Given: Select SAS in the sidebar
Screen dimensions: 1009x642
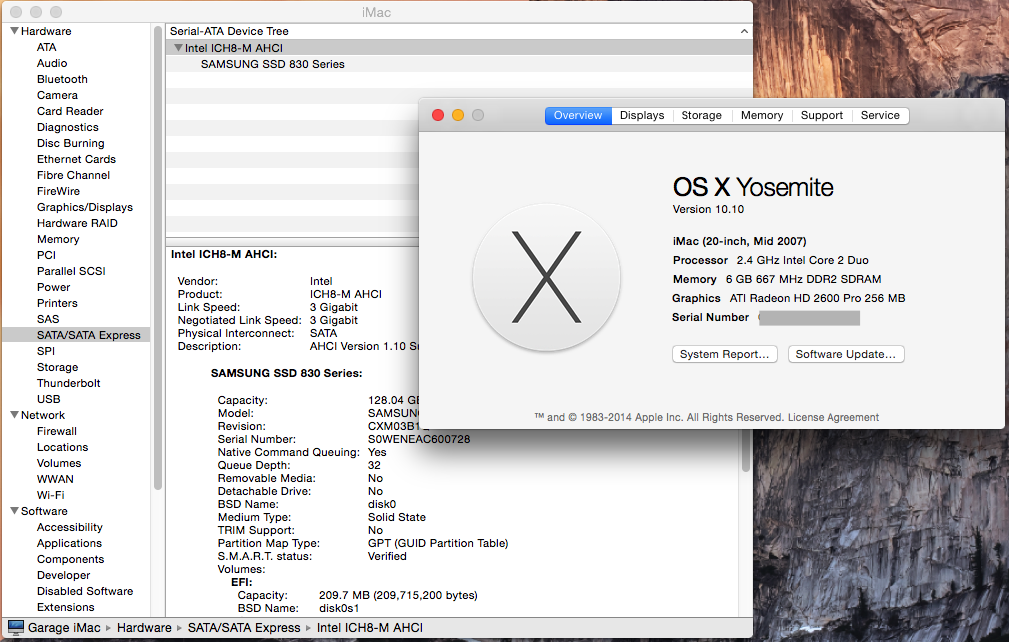Looking at the screenshot, I should click(x=48, y=319).
